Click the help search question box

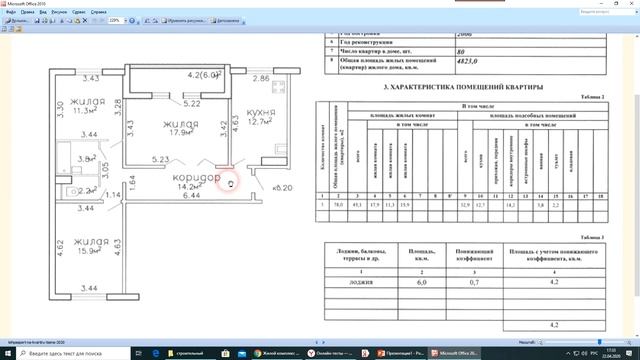pyautogui.click(x=607, y=12)
